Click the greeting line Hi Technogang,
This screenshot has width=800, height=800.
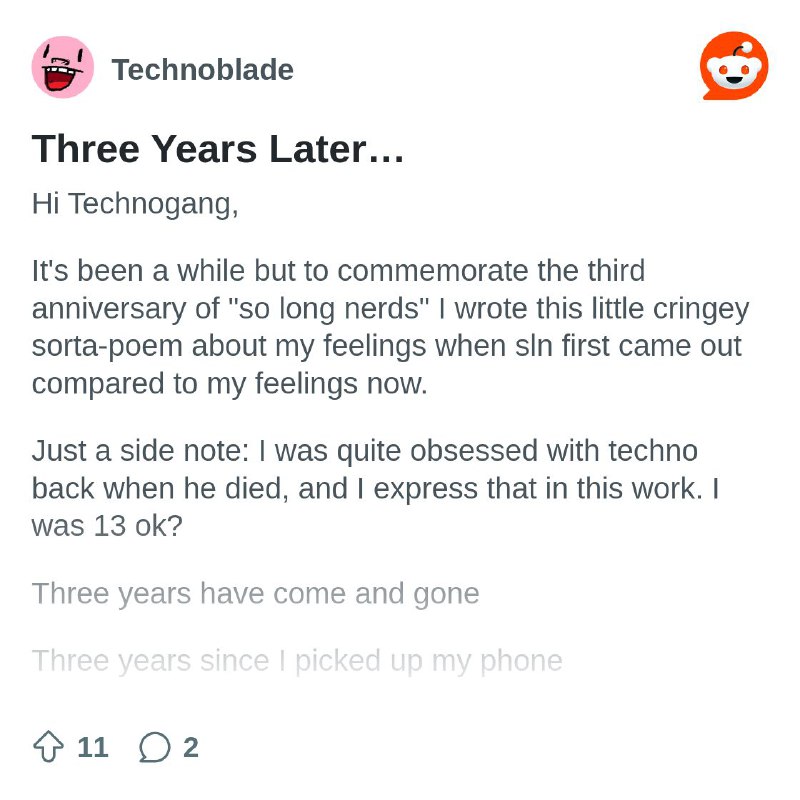pos(135,204)
